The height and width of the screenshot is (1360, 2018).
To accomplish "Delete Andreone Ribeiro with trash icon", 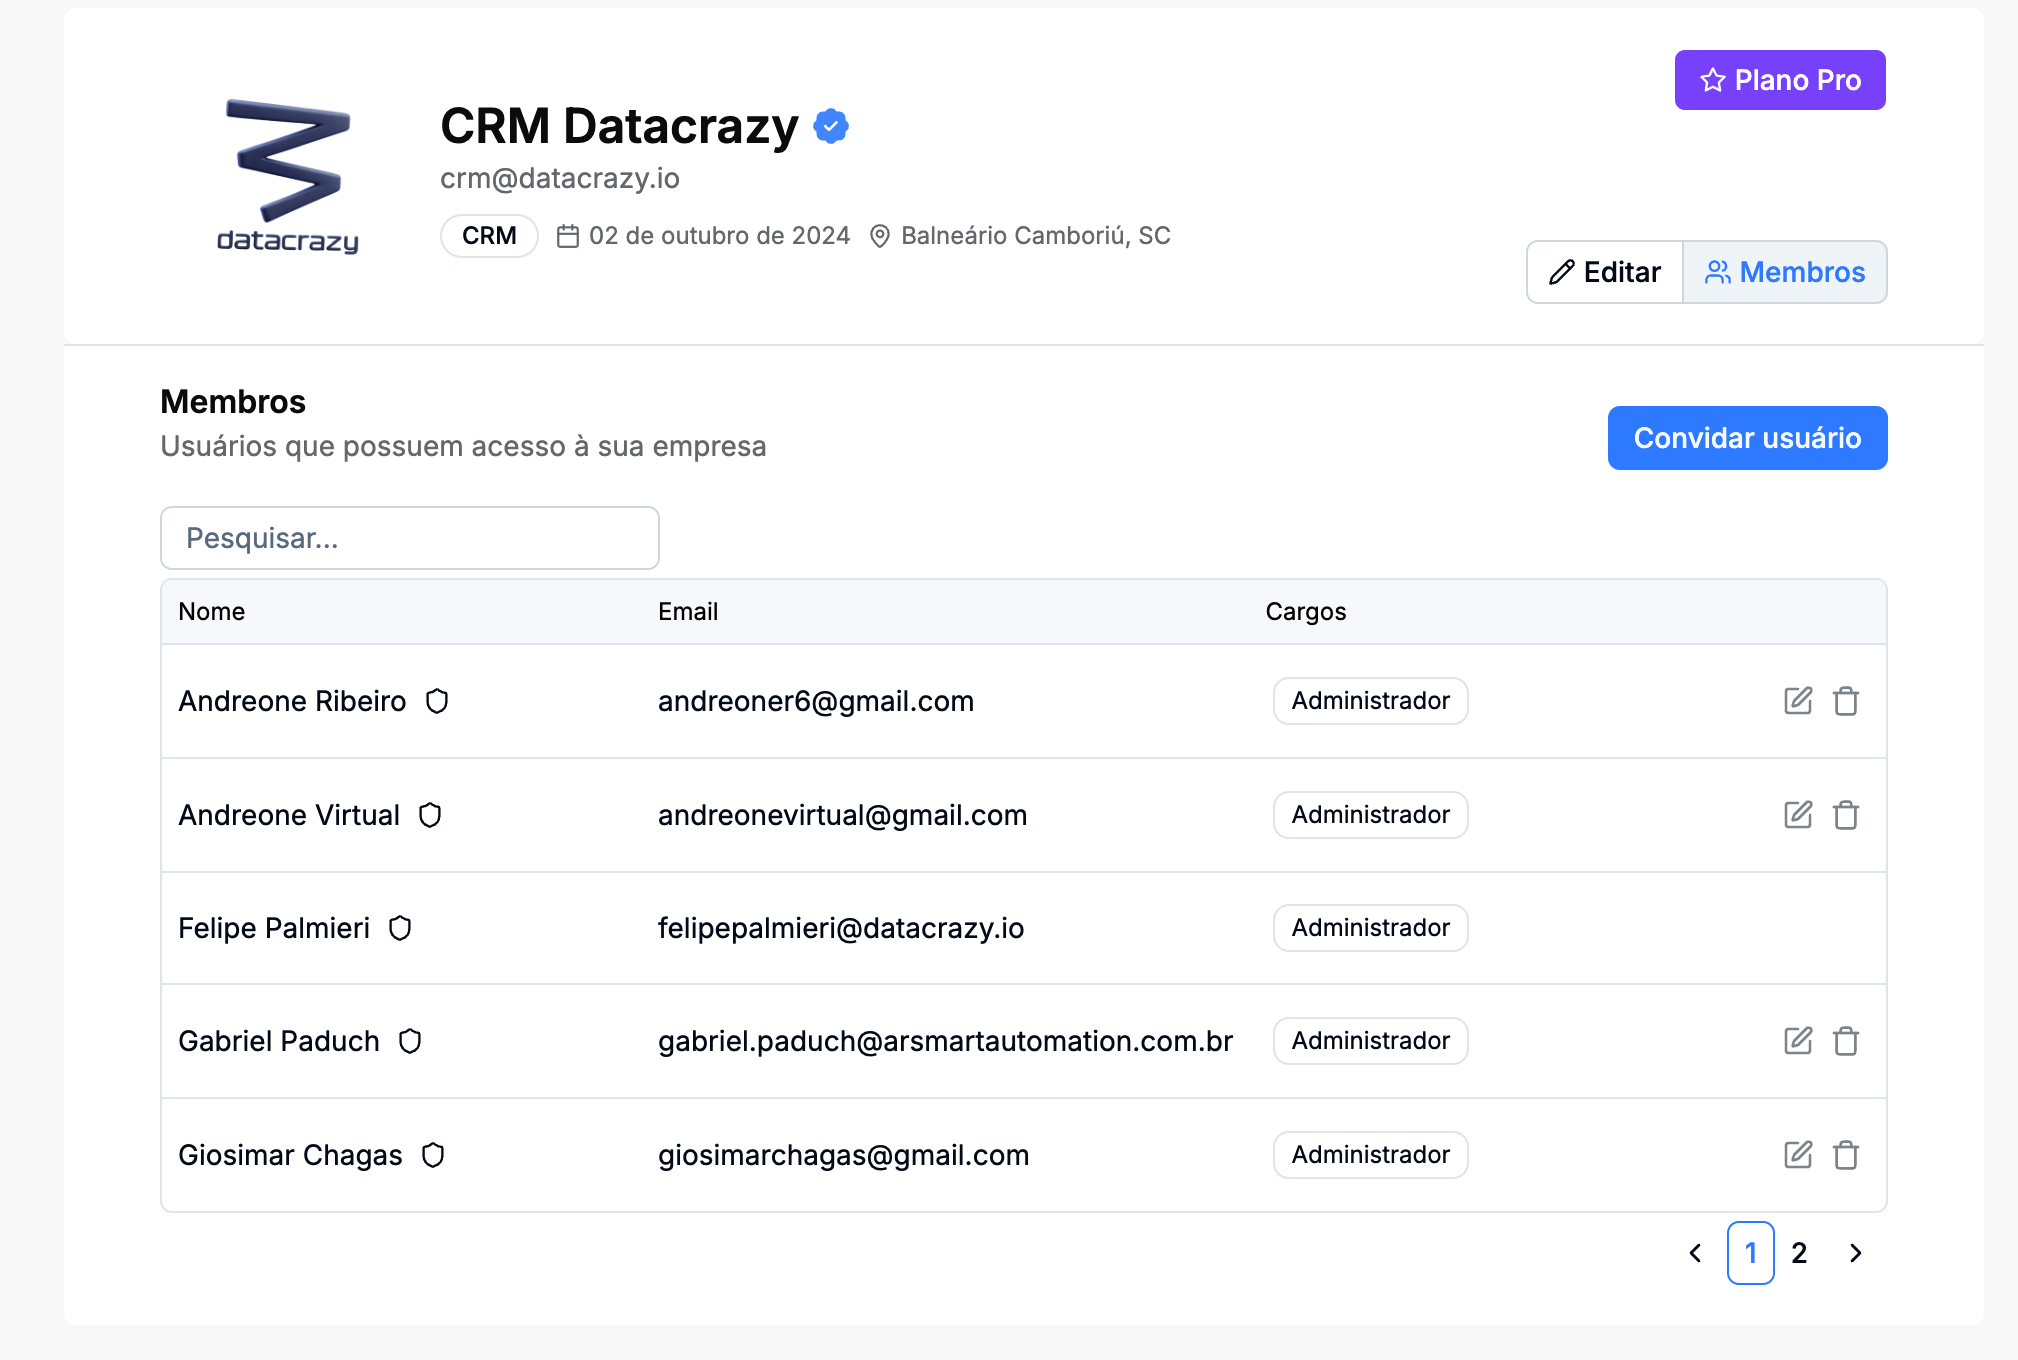I will point(1845,701).
